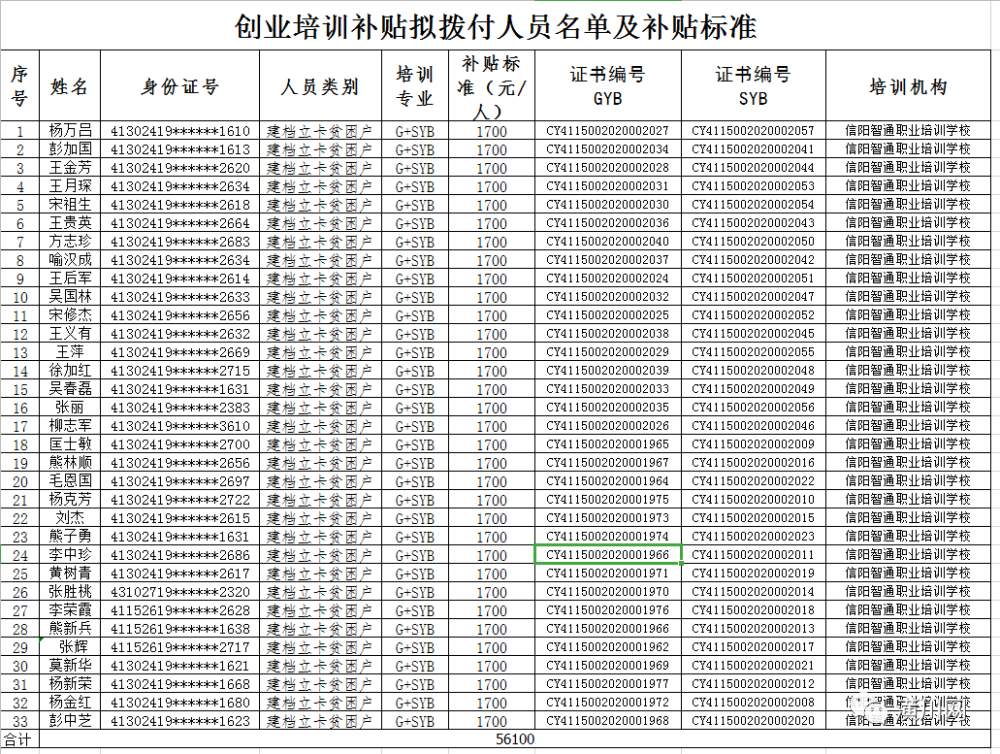Click ID cell 41152619******2717
1000x754 pixels.
[x=180, y=647]
